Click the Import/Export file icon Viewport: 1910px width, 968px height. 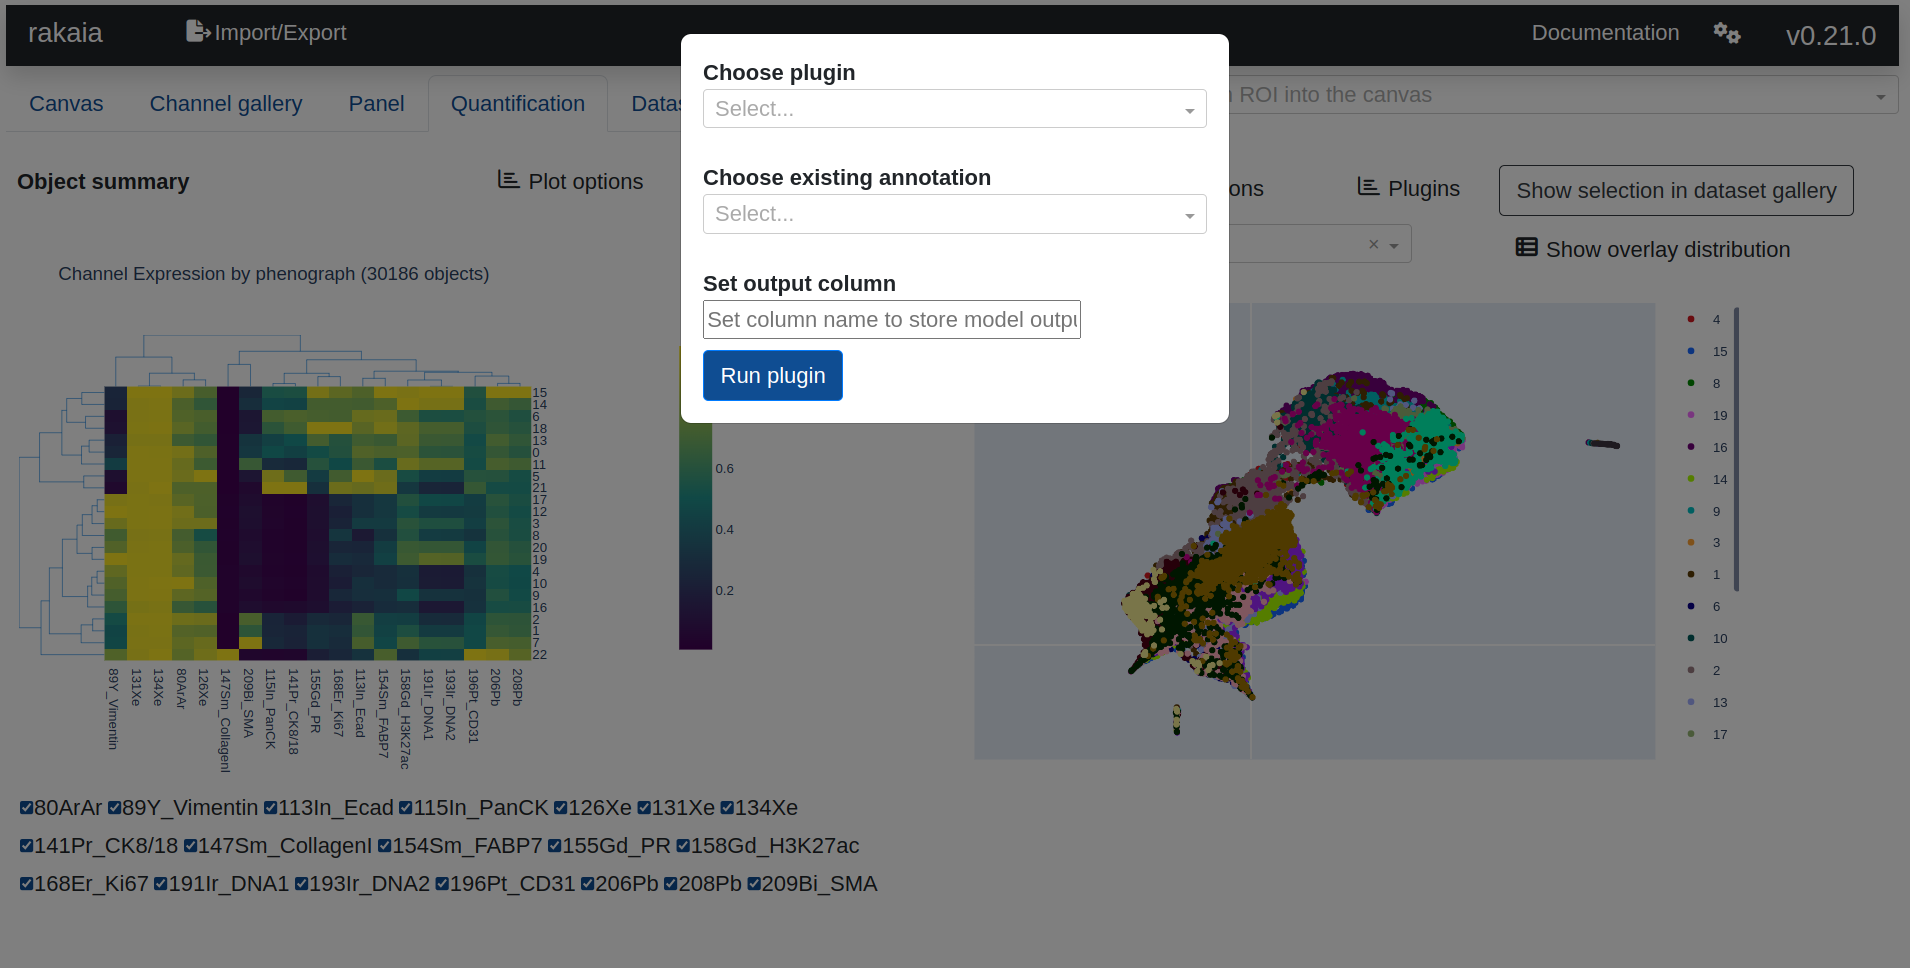tap(197, 32)
